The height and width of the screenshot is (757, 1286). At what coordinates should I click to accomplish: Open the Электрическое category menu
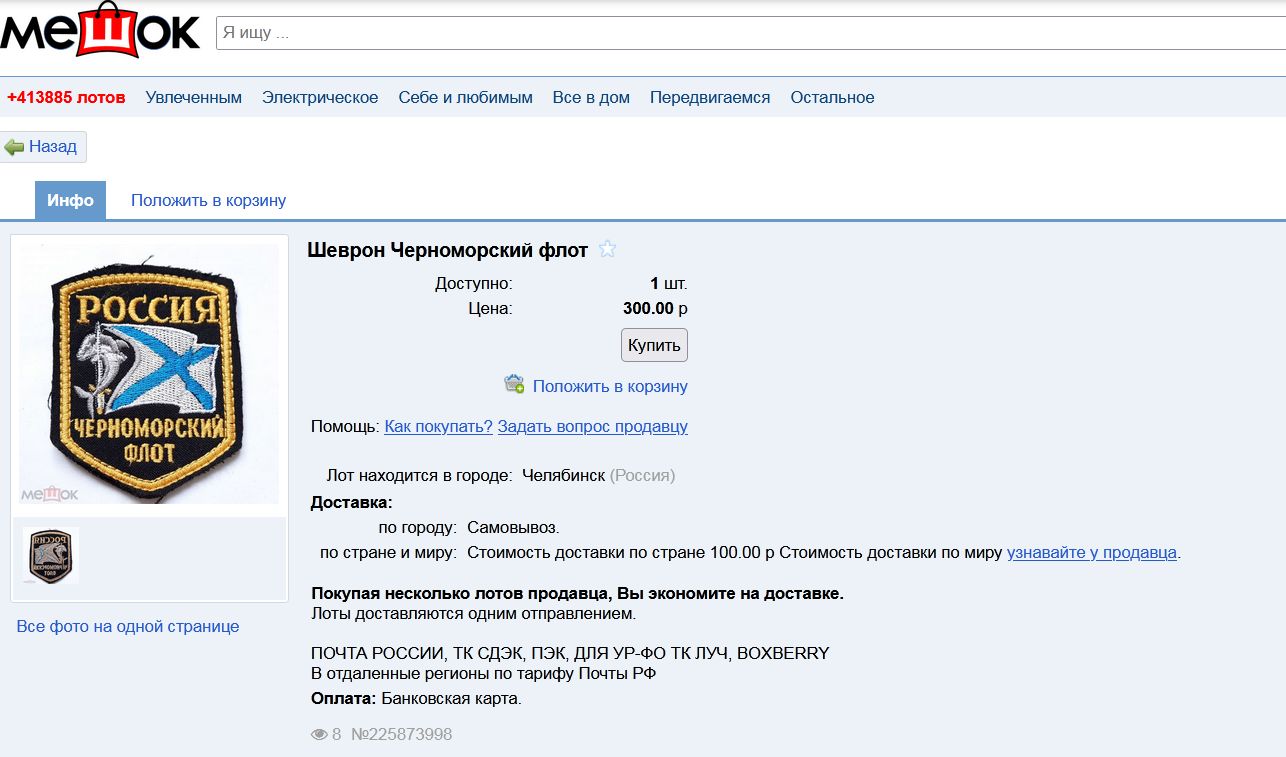click(320, 98)
